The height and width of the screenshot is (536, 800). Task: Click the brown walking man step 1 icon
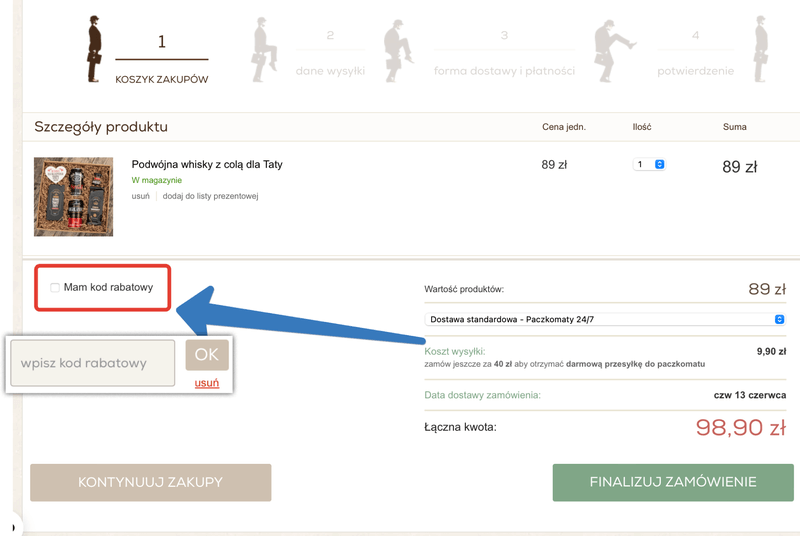[x=95, y=50]
